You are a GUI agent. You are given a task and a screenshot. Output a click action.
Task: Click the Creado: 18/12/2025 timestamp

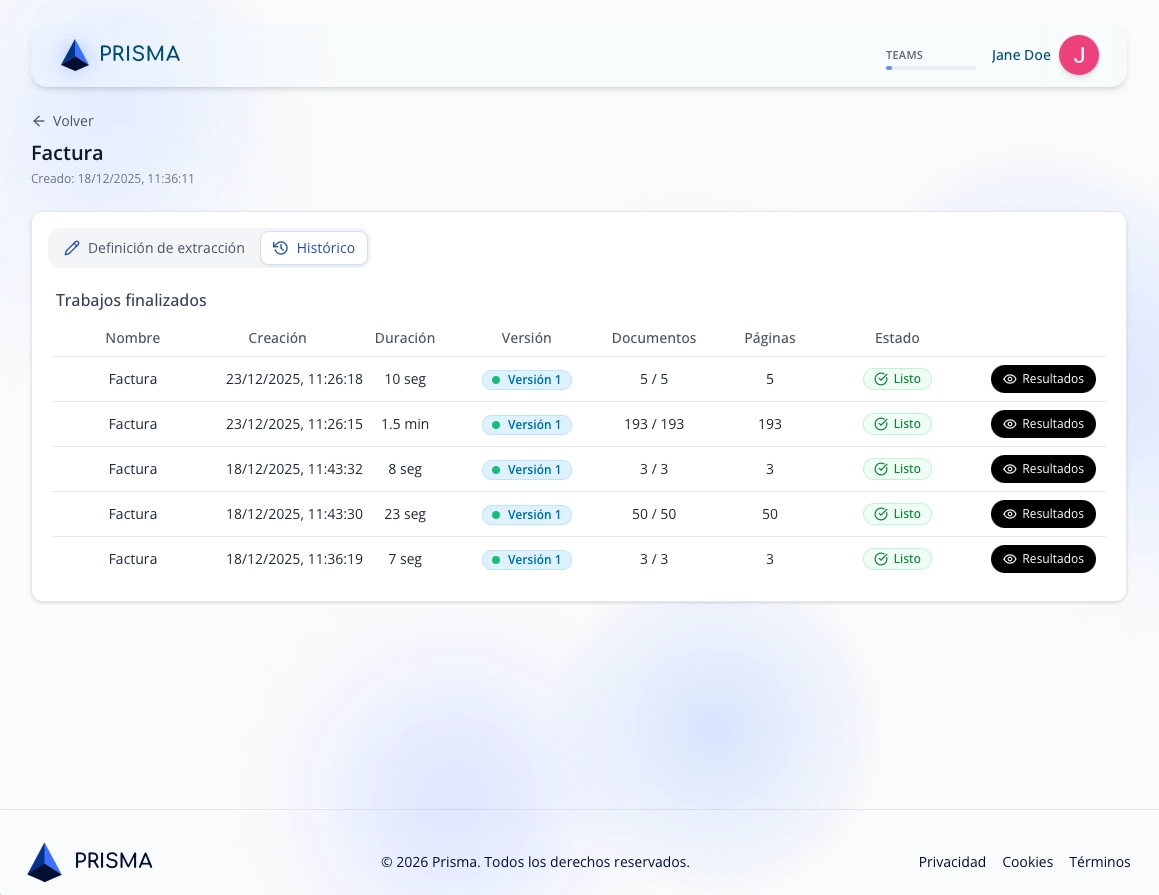[112, 179]
